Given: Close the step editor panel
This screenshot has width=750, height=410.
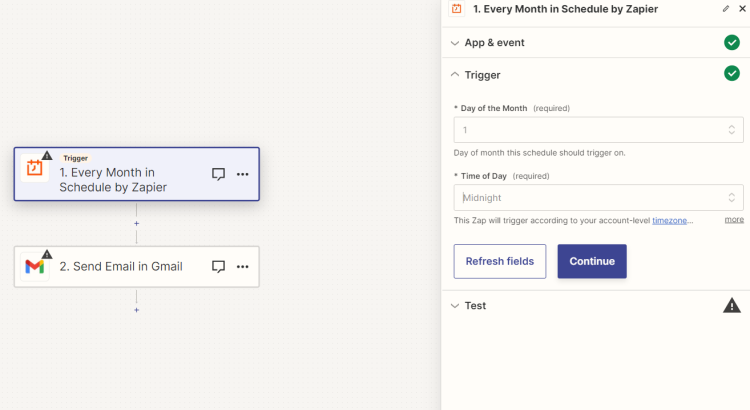Looking at the screenshot, I should pos(742,8).
